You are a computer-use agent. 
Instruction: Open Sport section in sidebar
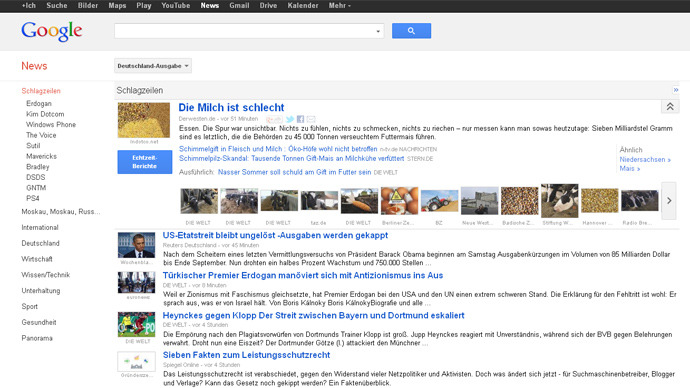29,307
